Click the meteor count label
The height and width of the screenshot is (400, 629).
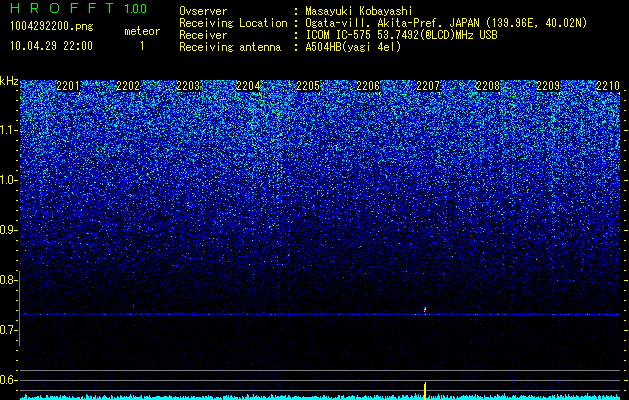pos(142,31)
